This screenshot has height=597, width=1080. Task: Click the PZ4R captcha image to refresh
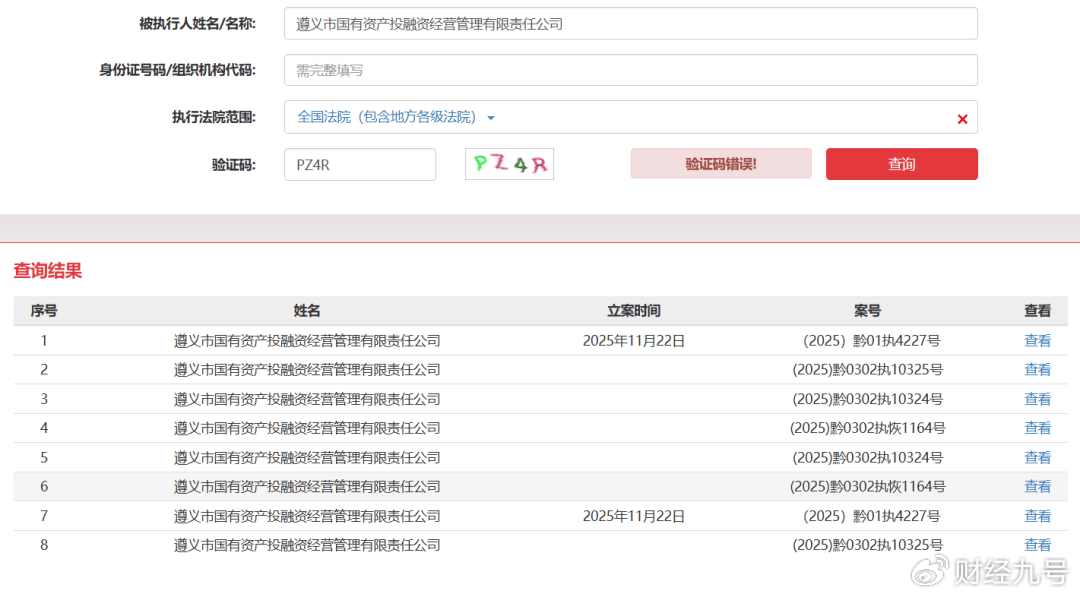[x=509, y=165]
